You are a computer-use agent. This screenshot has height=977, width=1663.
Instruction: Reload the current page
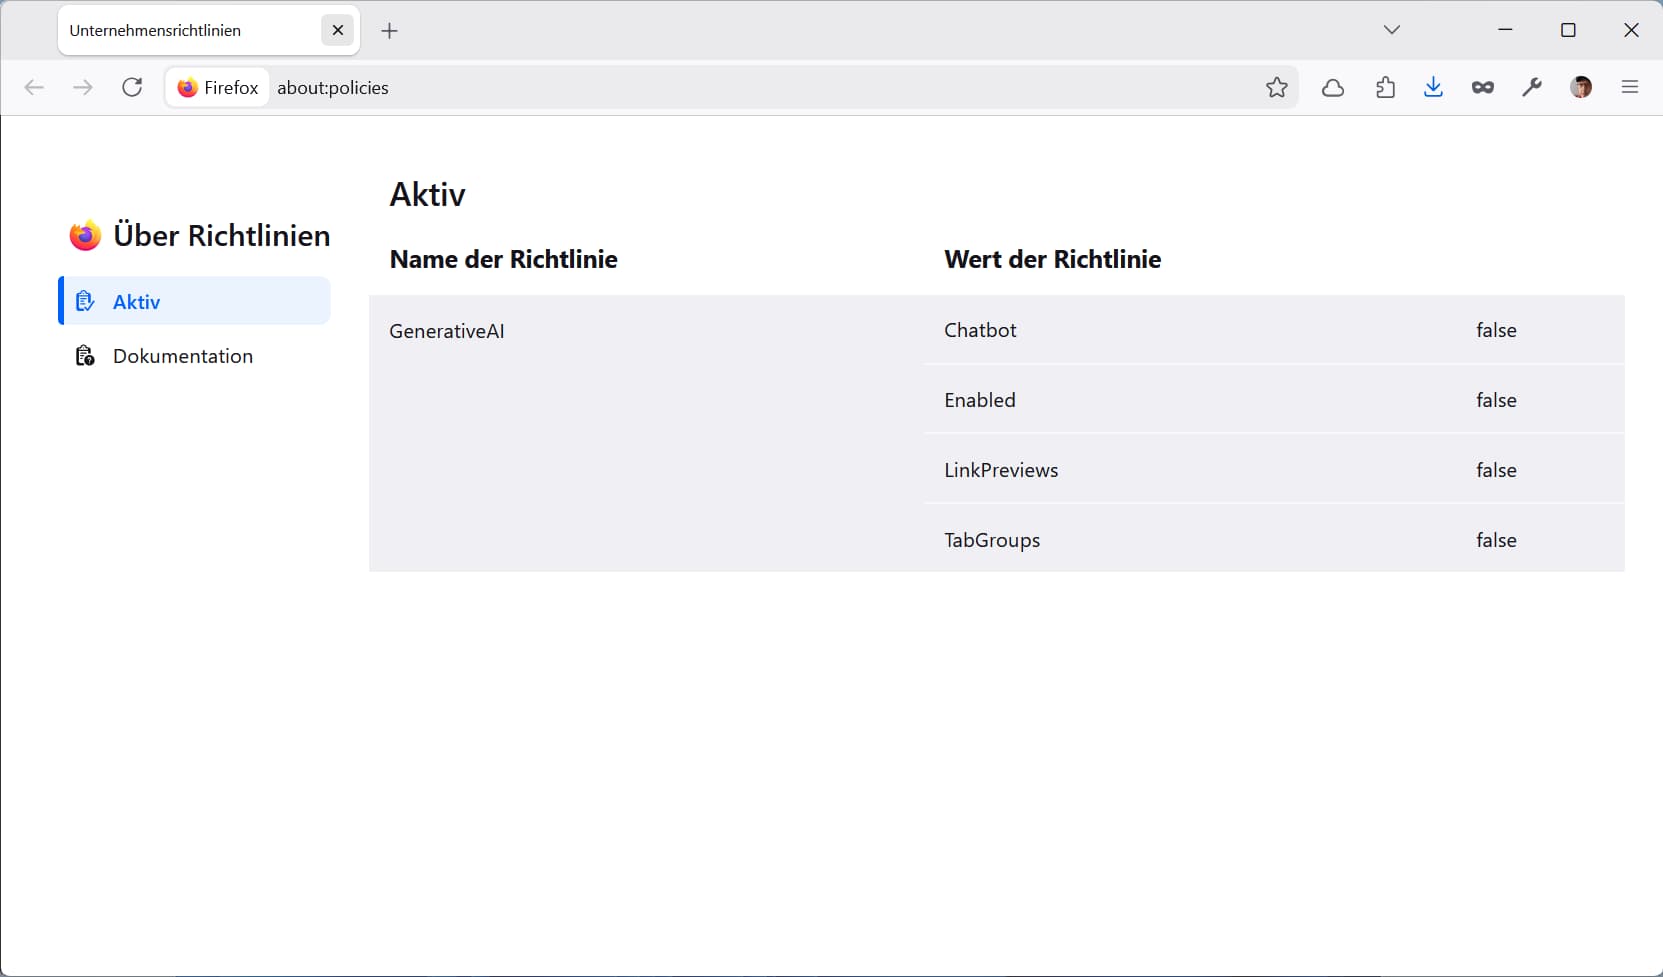point(132,88)
